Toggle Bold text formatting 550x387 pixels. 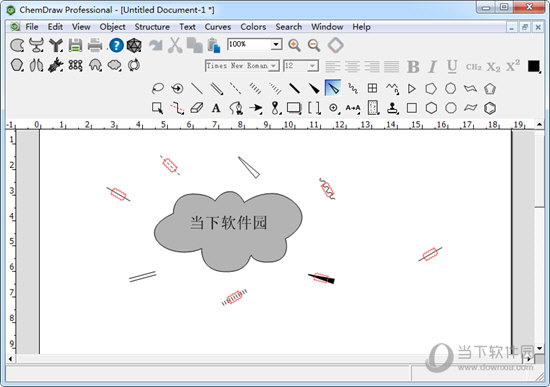coord(413,66)
